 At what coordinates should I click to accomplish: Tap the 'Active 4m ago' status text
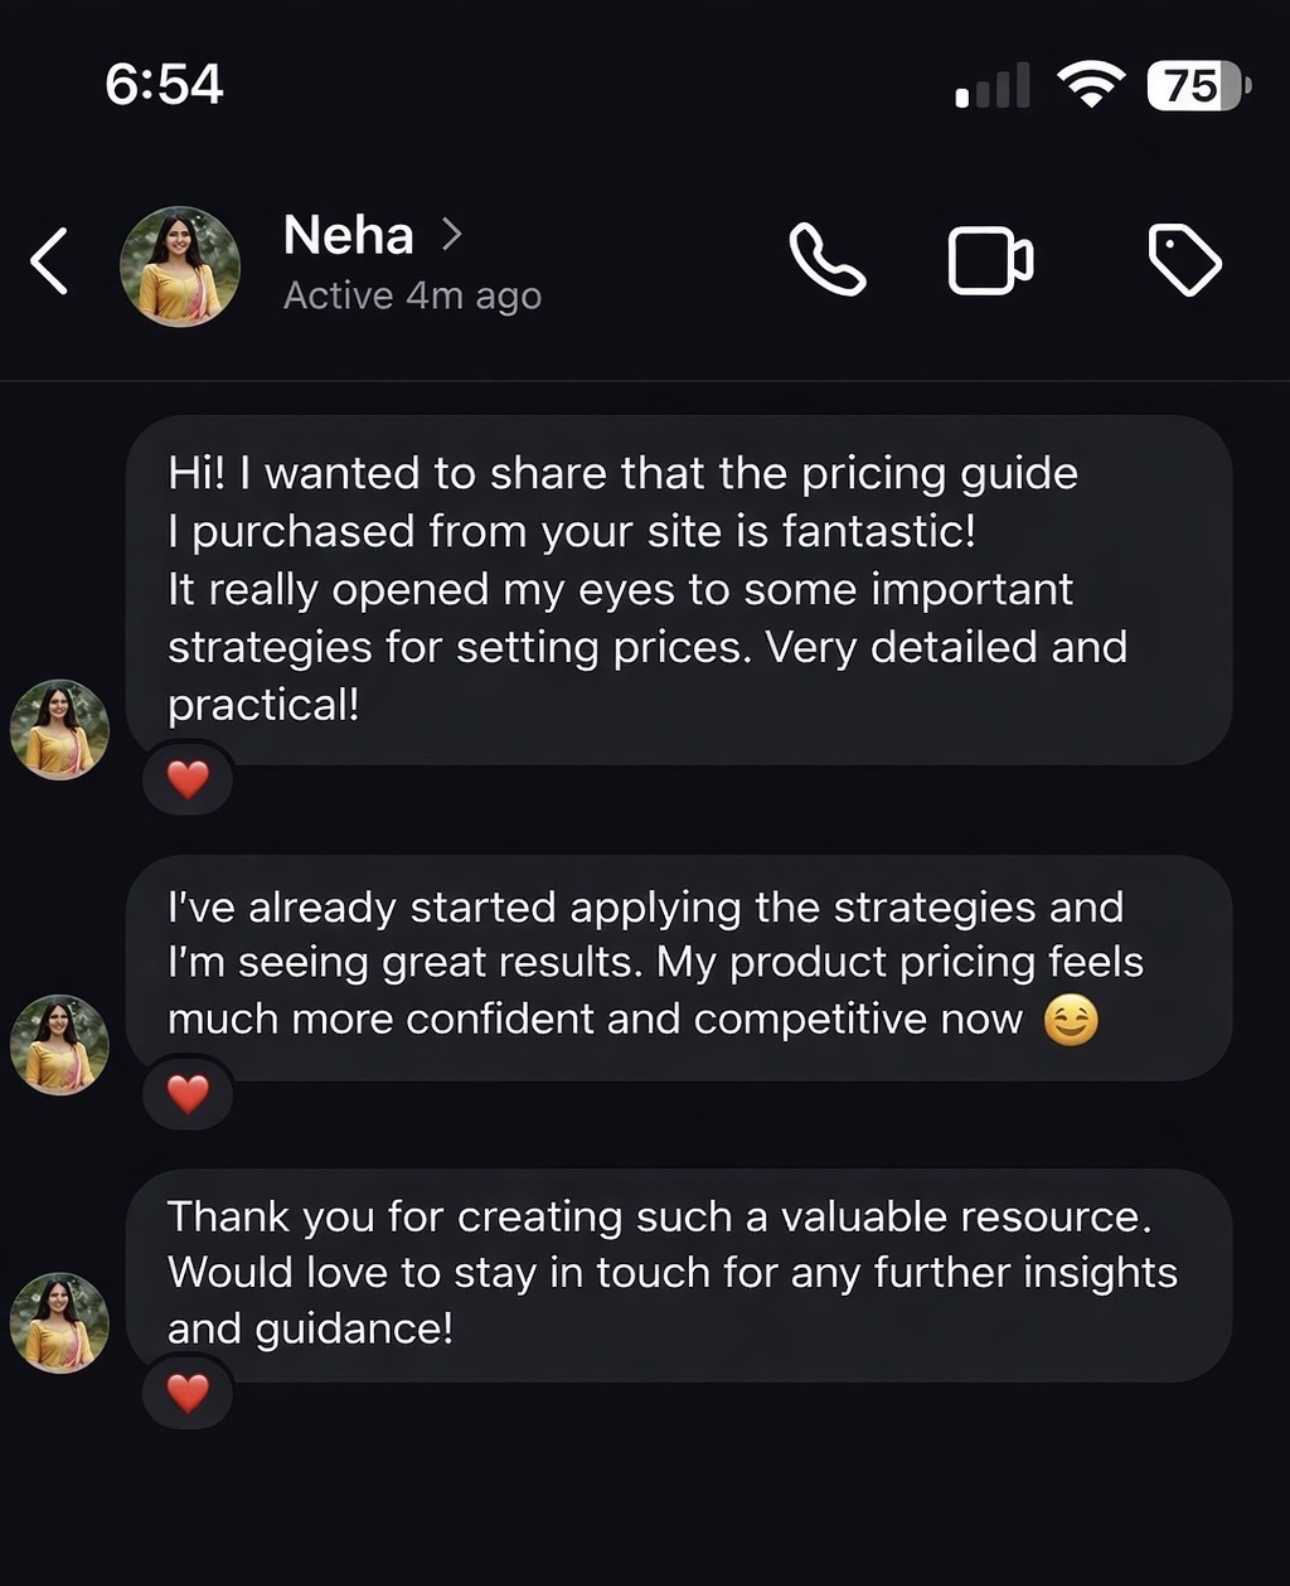412,296
